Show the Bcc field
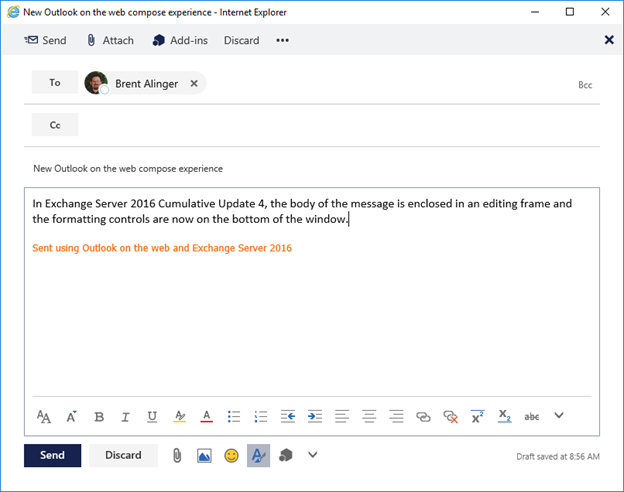The width and height of the screenshot is (624, 492). (x=585, y=85)
